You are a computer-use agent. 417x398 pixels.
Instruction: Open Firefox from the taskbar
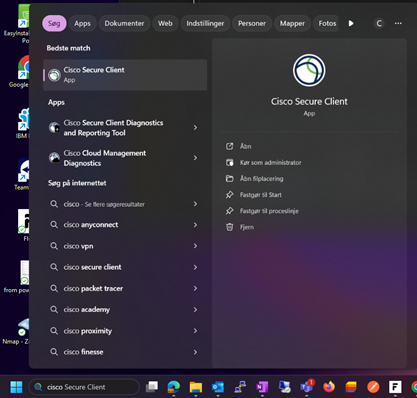tap(329, 387)
